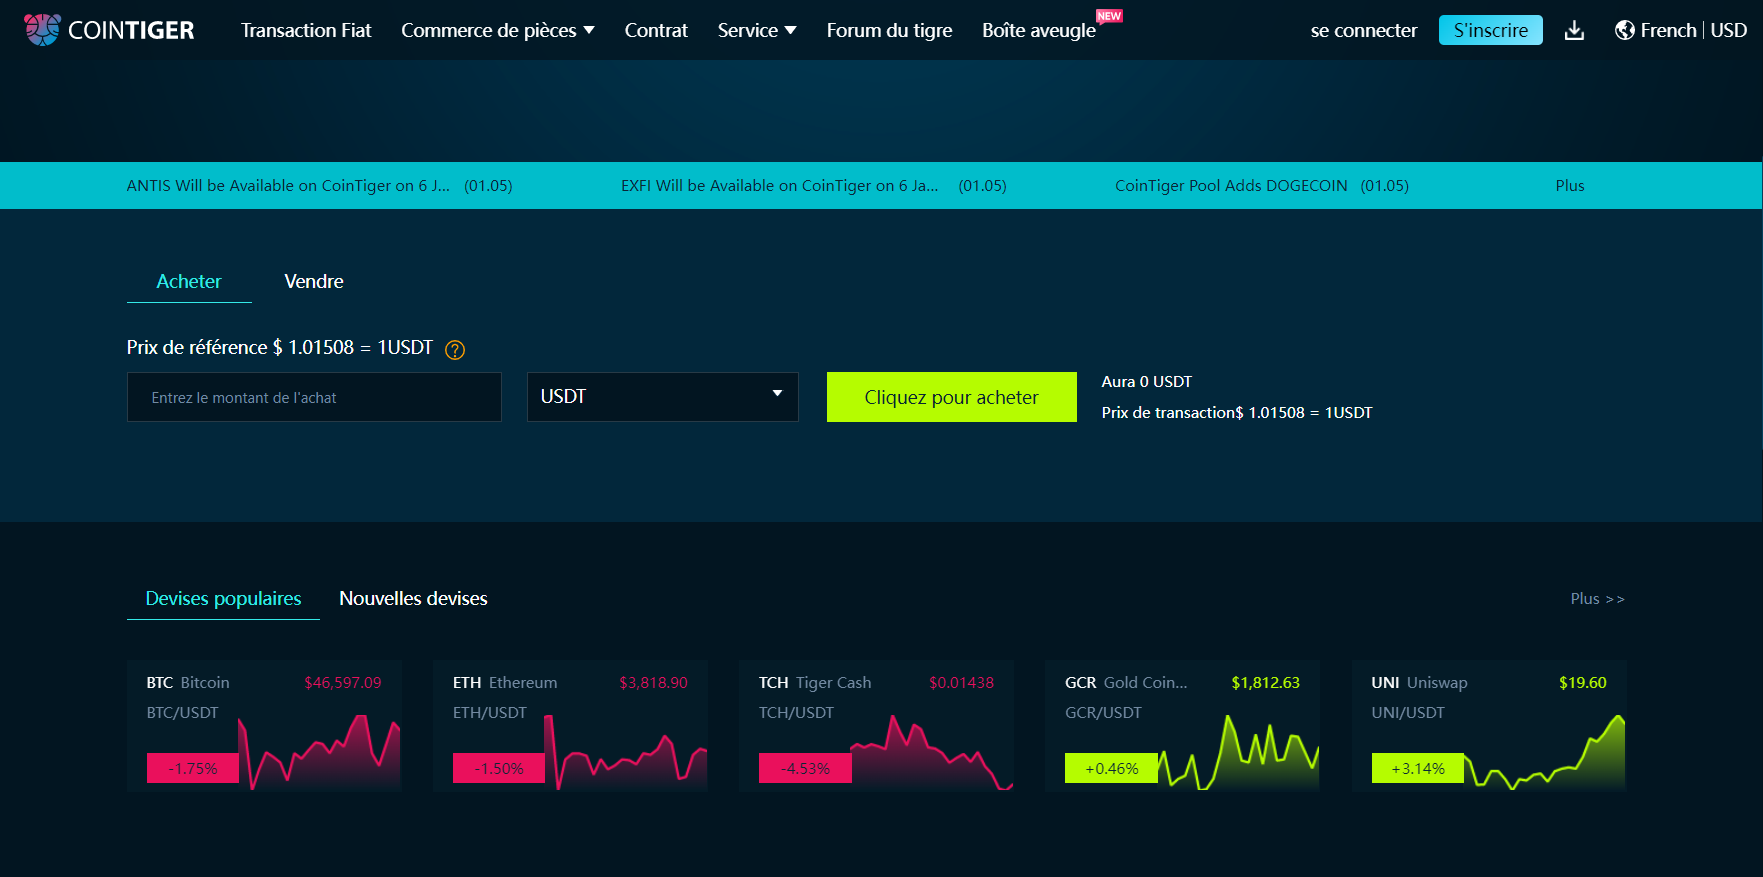Click the GCR/USDT pair label
The height and width of the screenshot is (877, 1763).
[x=1103, y=713]
